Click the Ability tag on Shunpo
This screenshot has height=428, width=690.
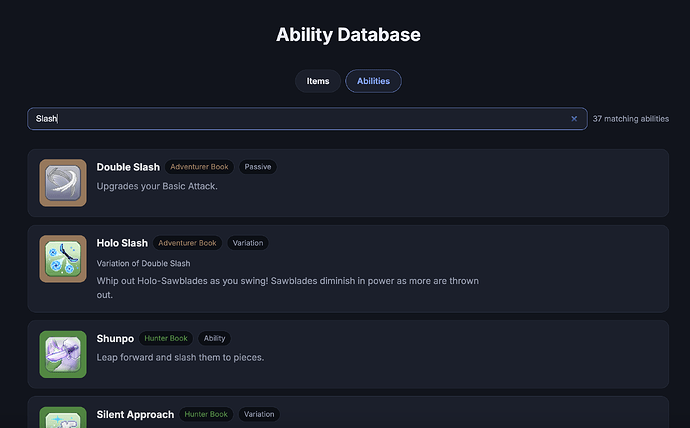(214, 338)
